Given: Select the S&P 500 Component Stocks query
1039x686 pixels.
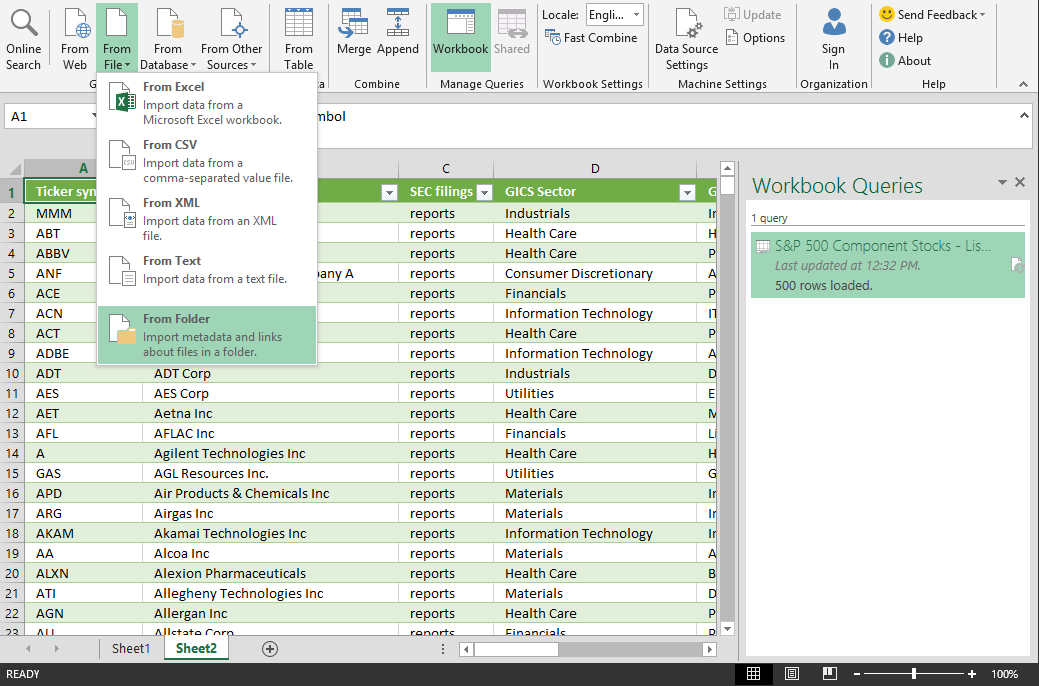Looking at the screenshot, I should [887, 264].
